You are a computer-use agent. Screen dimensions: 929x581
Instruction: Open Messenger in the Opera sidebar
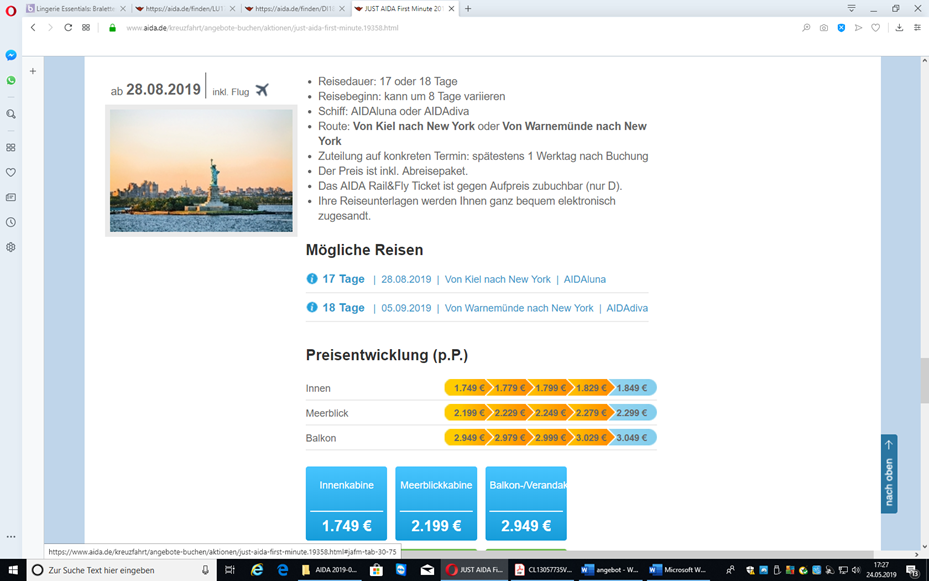[11, 55]
